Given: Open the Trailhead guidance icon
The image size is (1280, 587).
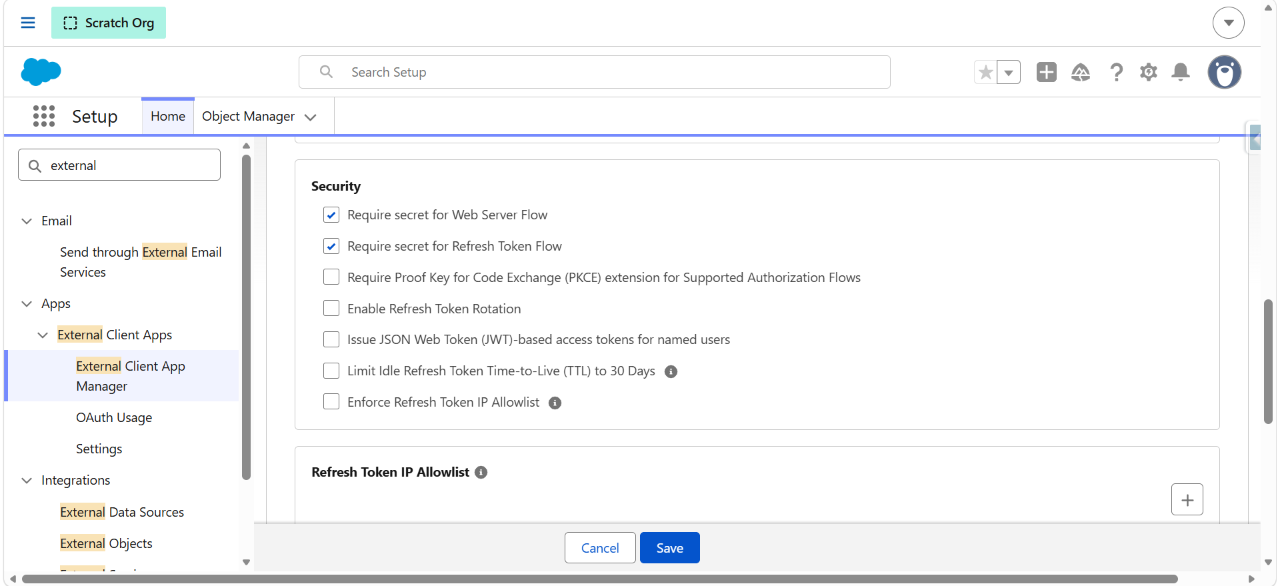Looking at the screenshot, I should point(1081,72).
